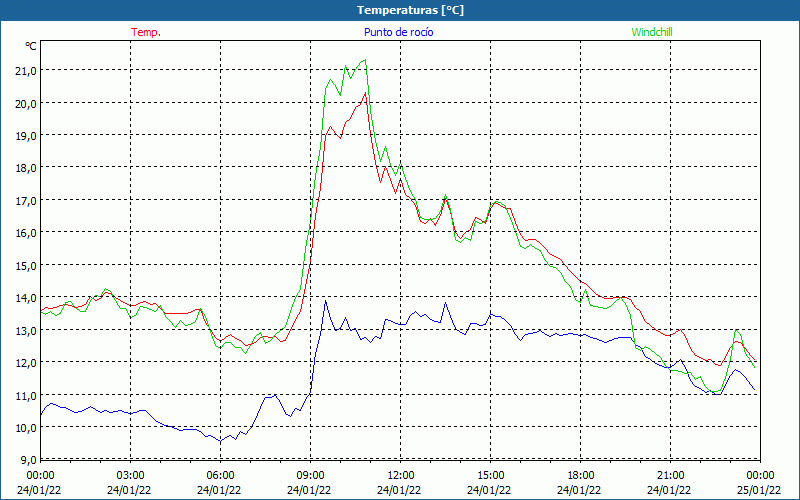Click the '11,0' y-axis value
The height and width of the screenshot is (500, 800).
pos(26,395)
